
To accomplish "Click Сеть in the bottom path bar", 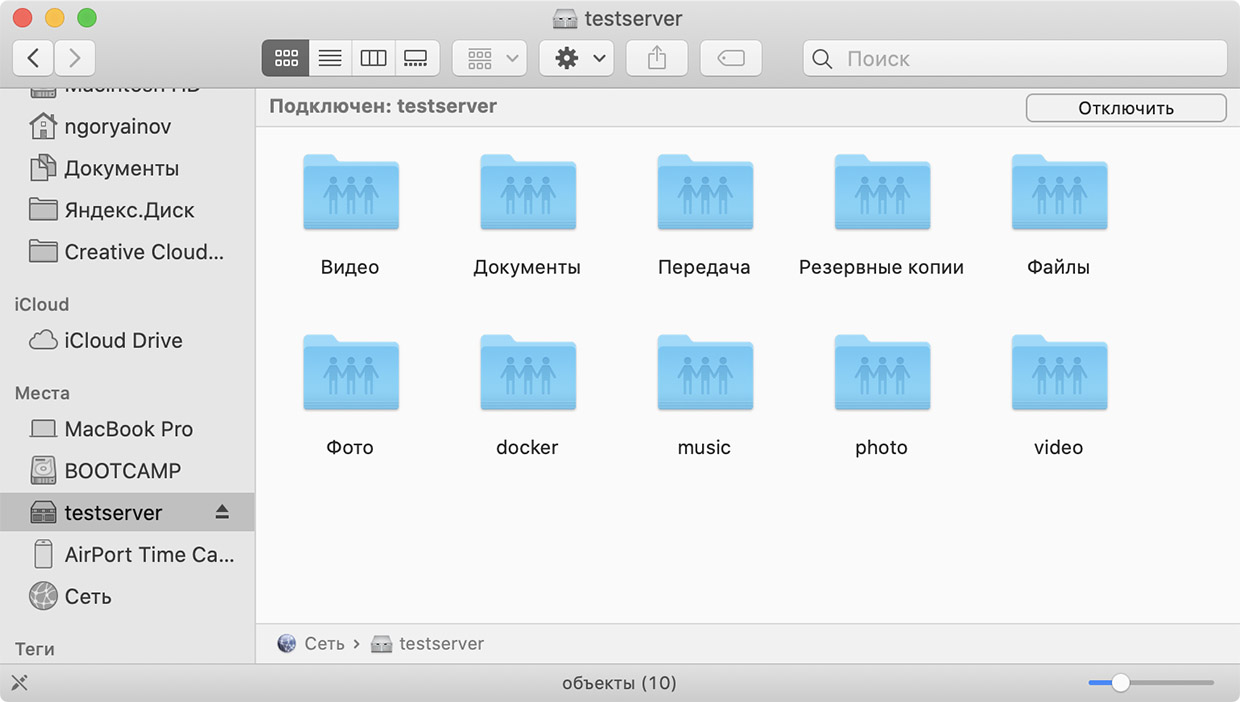I will coord(323,643).
